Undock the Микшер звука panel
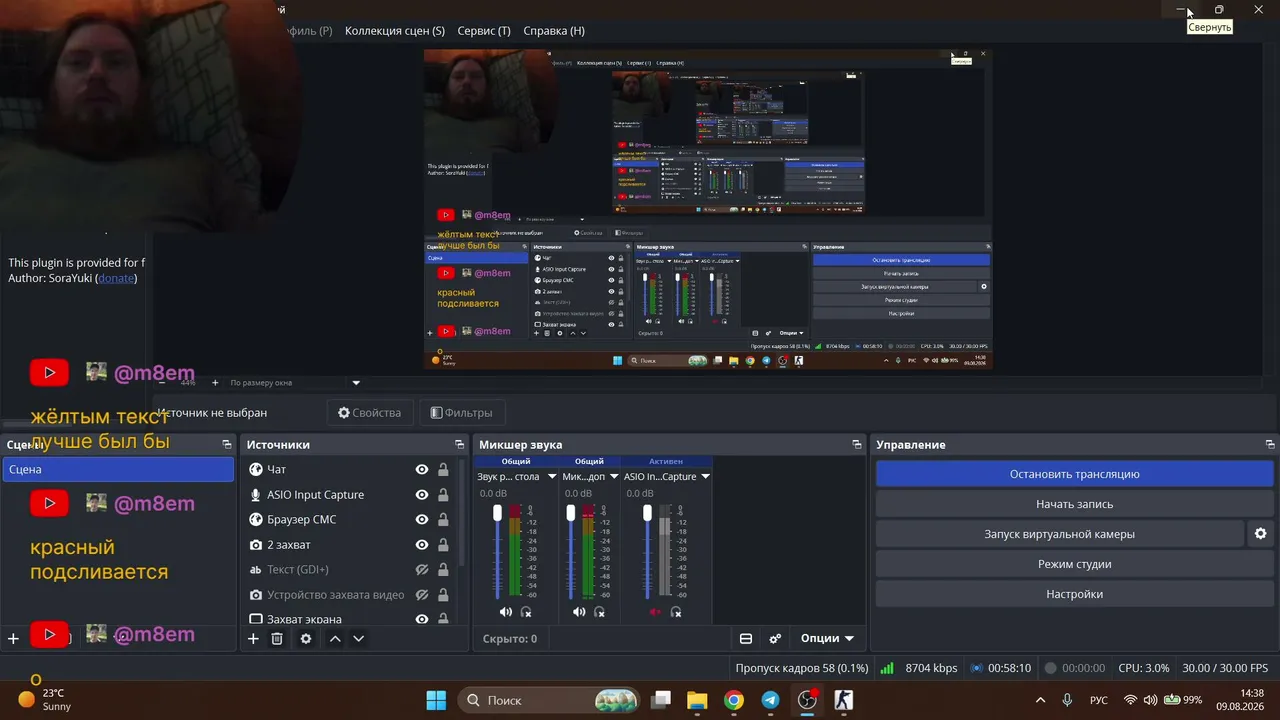The height and width of the screenshot is (720, 1280). [x=857, y=444]
